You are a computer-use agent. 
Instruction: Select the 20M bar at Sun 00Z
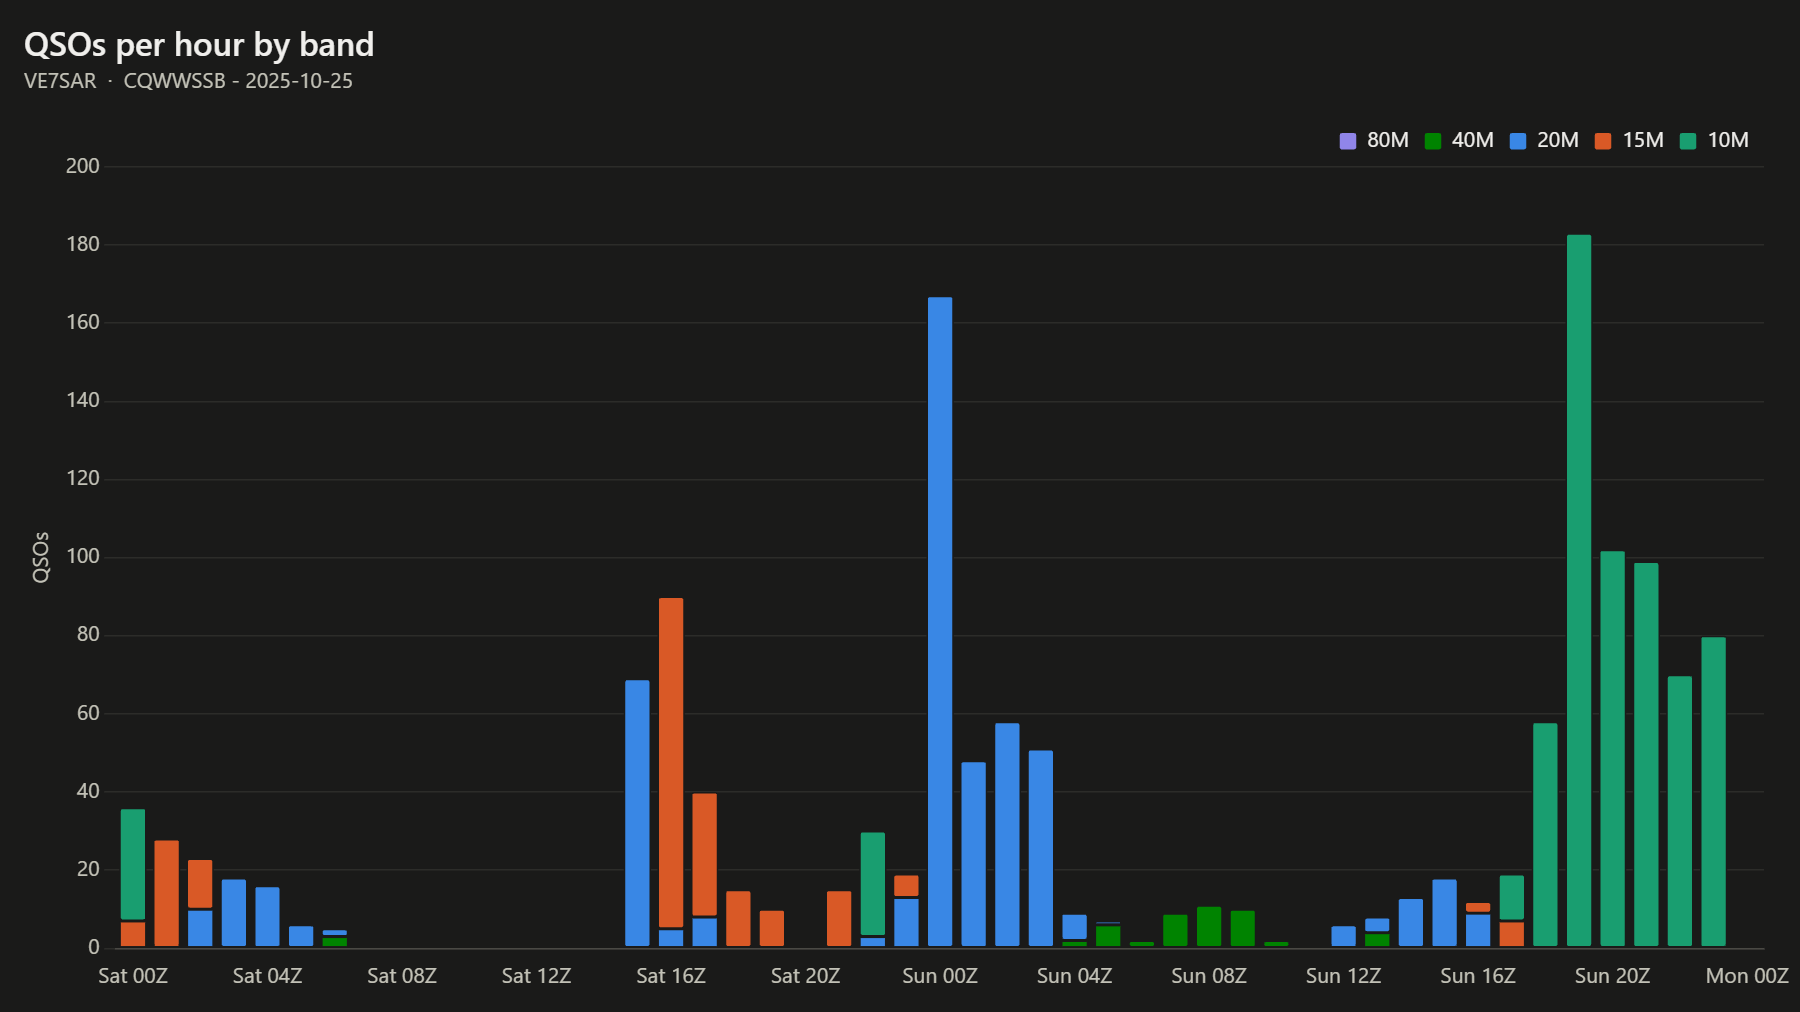(x=940, y=621)
